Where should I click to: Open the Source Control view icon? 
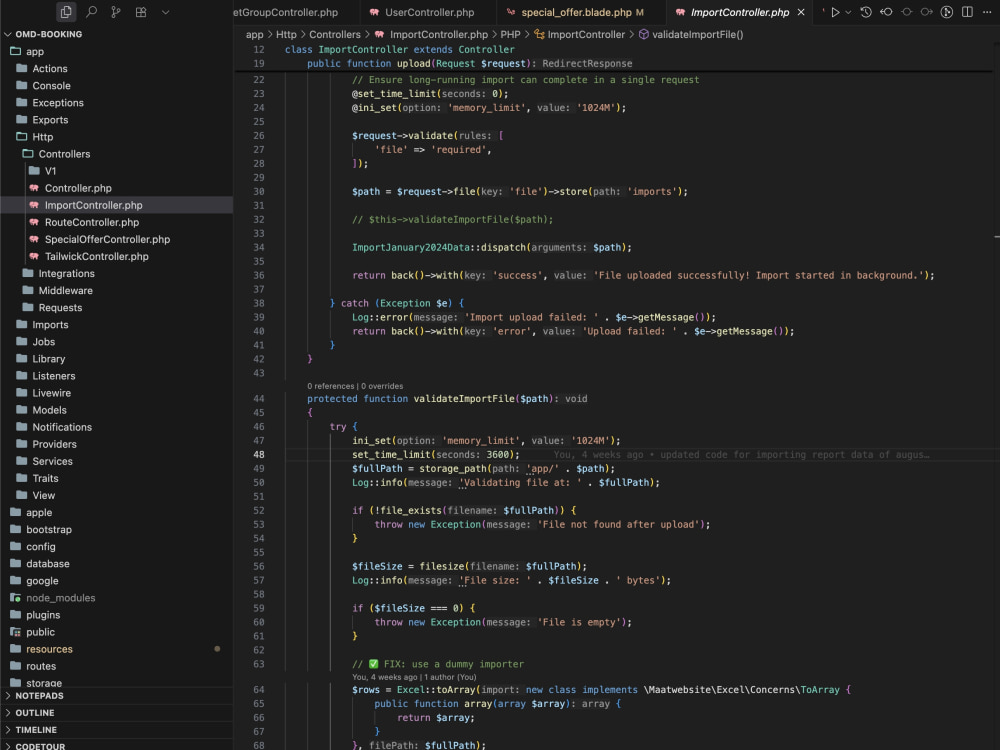pyautogui.click(x=116, y=11)
